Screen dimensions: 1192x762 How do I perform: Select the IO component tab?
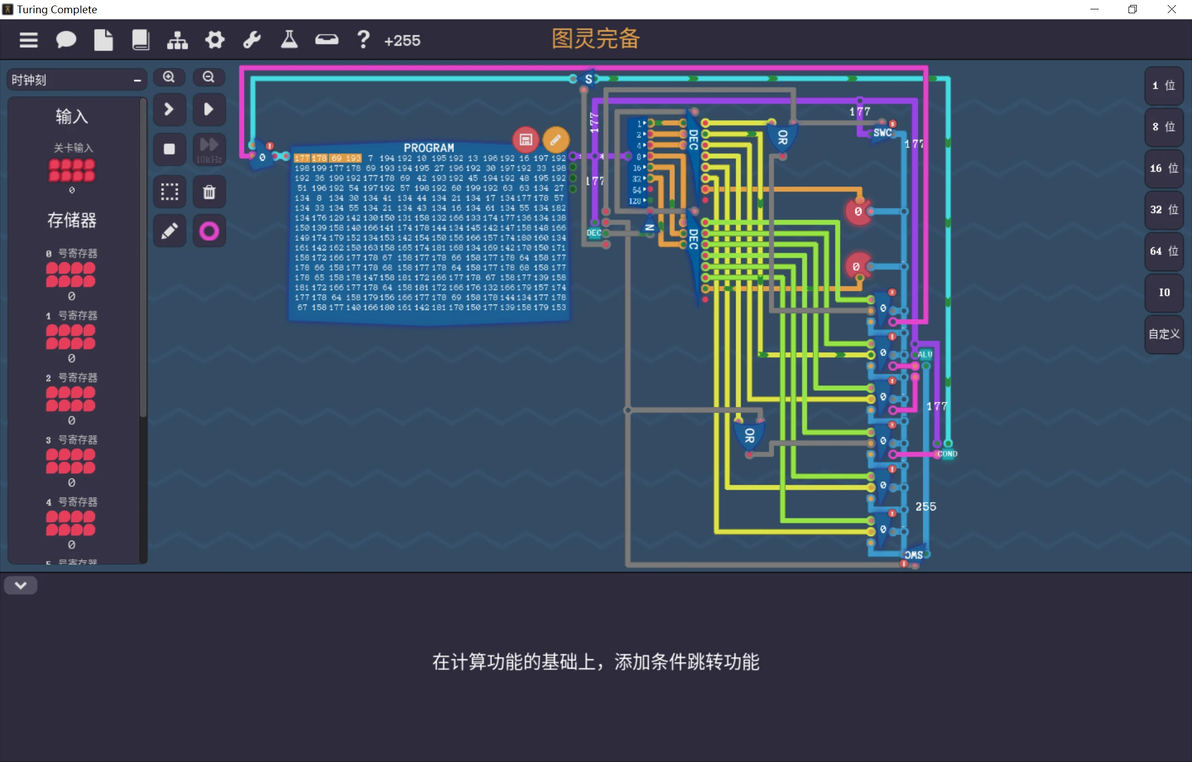point(1164,292)
